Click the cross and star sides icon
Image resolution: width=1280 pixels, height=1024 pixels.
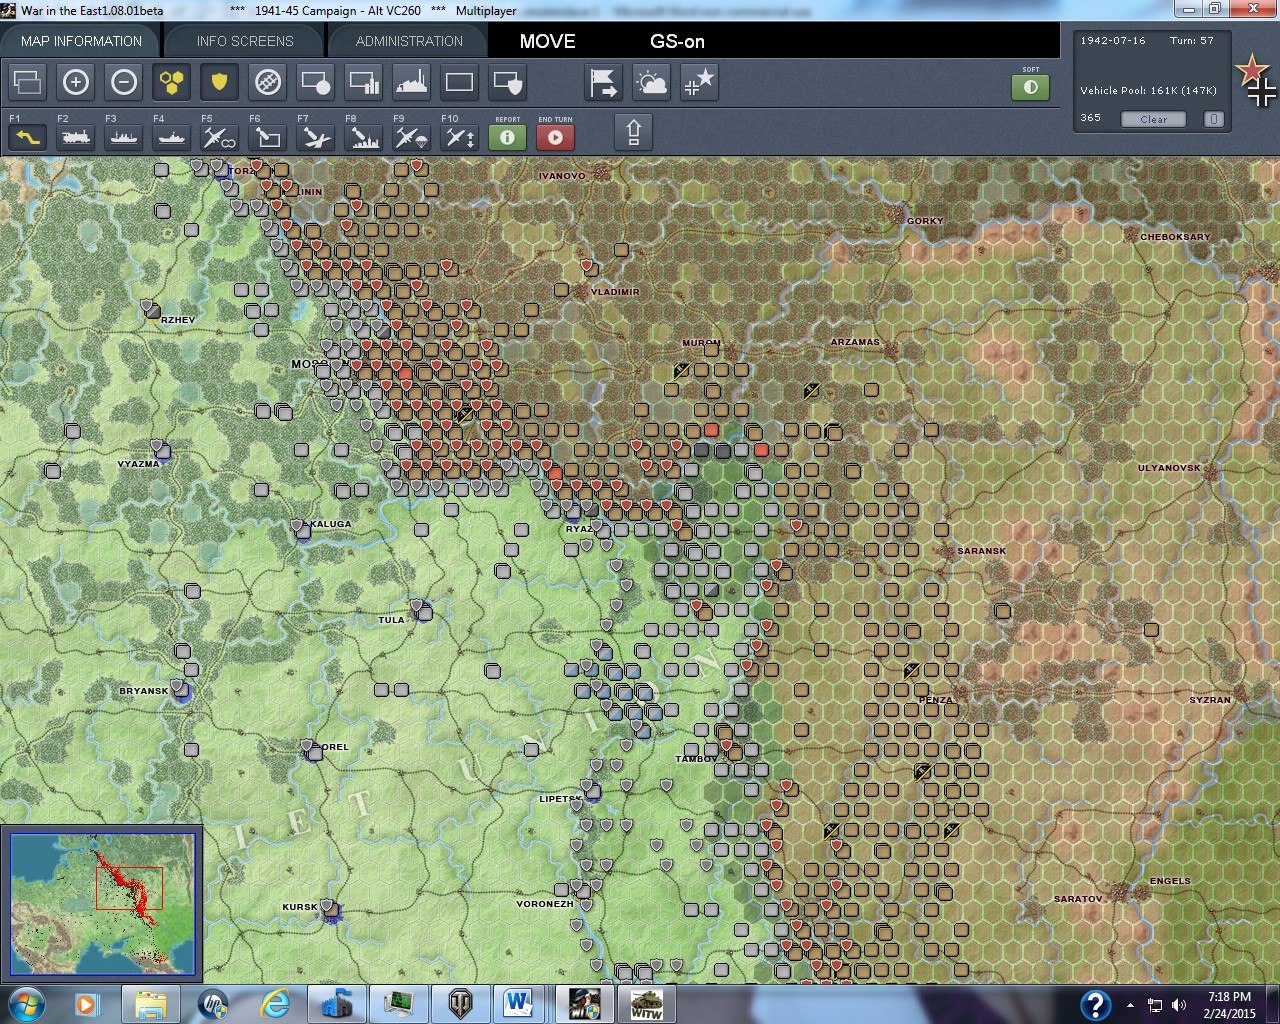tap(700, 82)
